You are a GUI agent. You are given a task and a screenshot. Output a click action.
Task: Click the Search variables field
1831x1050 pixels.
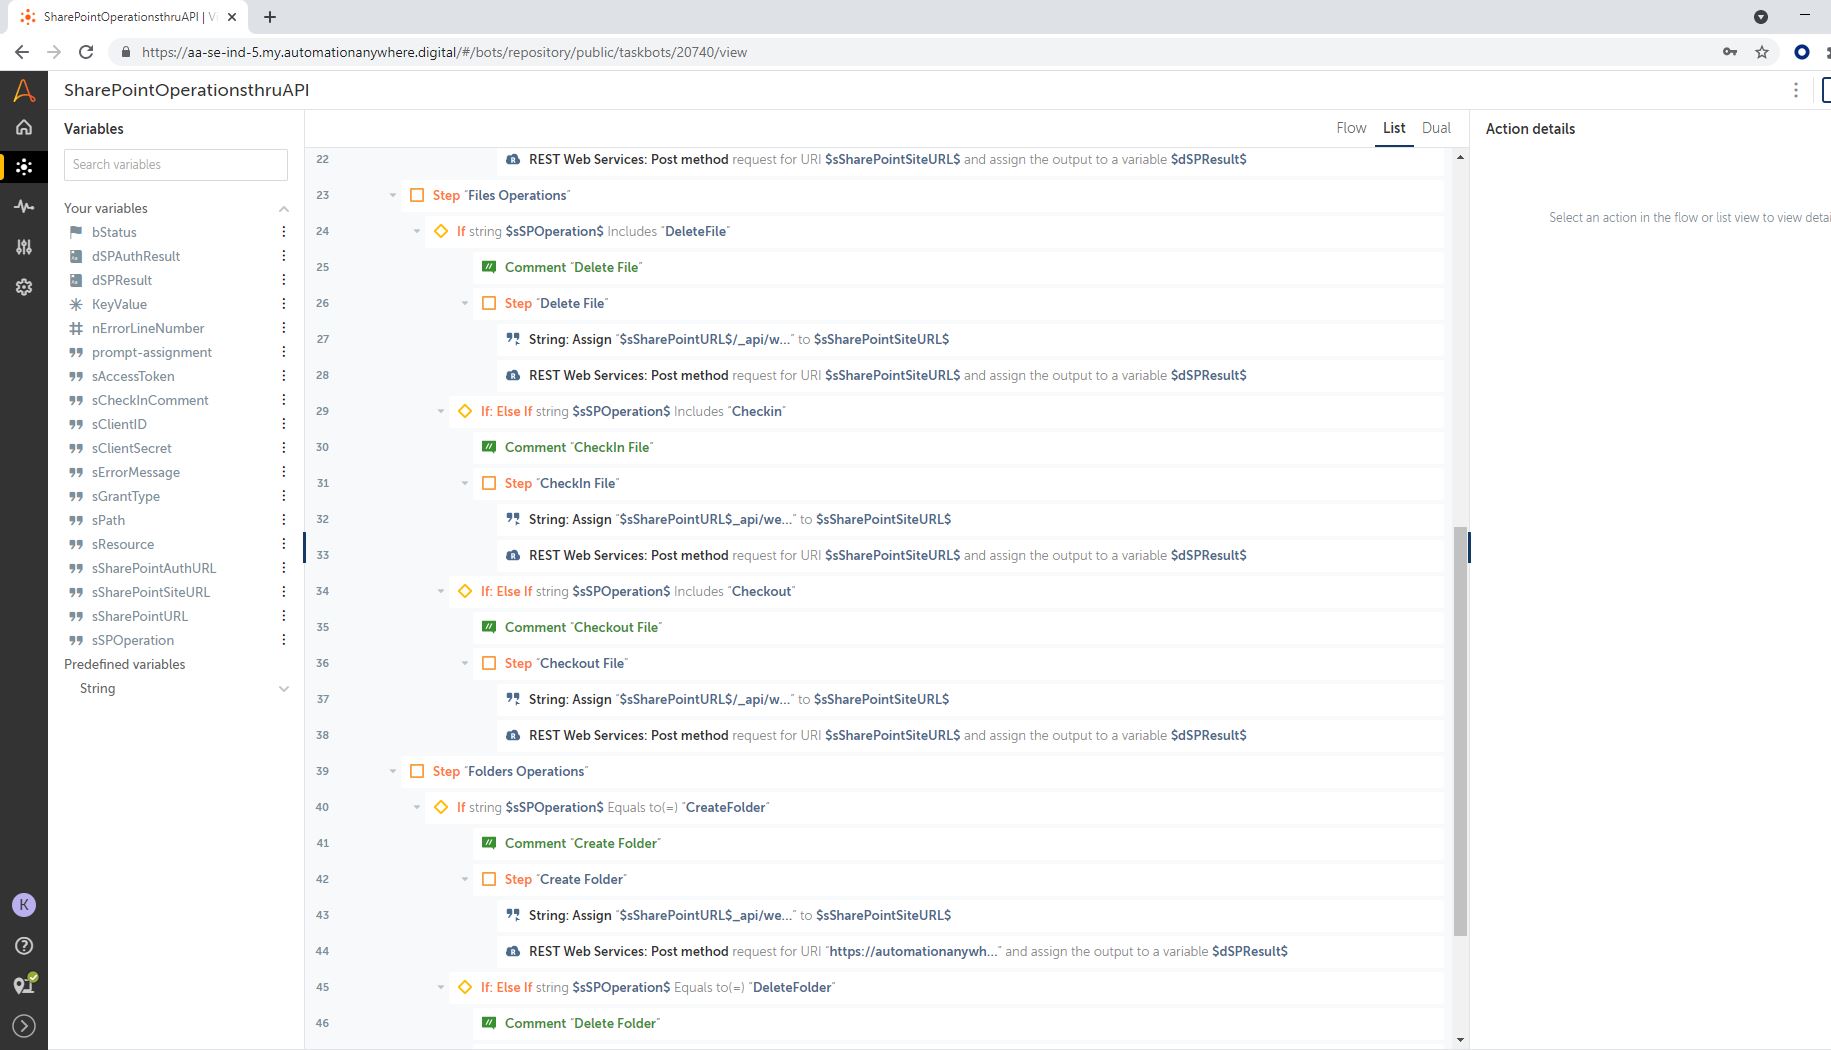[x=176, y=165]
